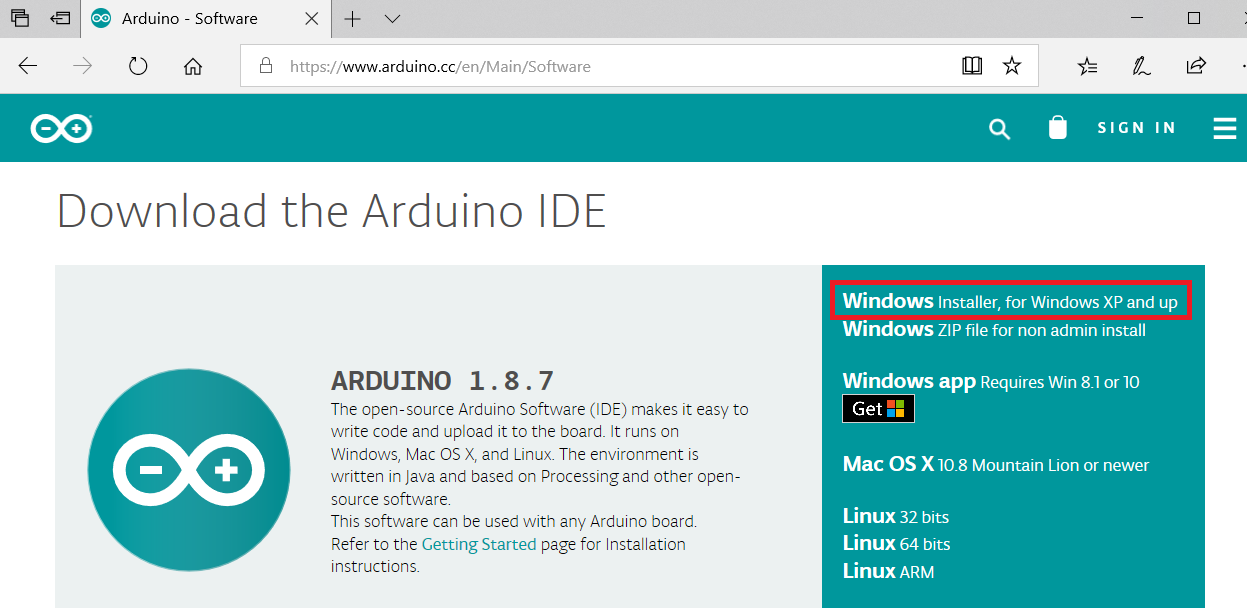Image resolution: width=1247 pixels, height=608 pixels.
Task: Open the Getting Started page link
Action: tap(479, 544)
